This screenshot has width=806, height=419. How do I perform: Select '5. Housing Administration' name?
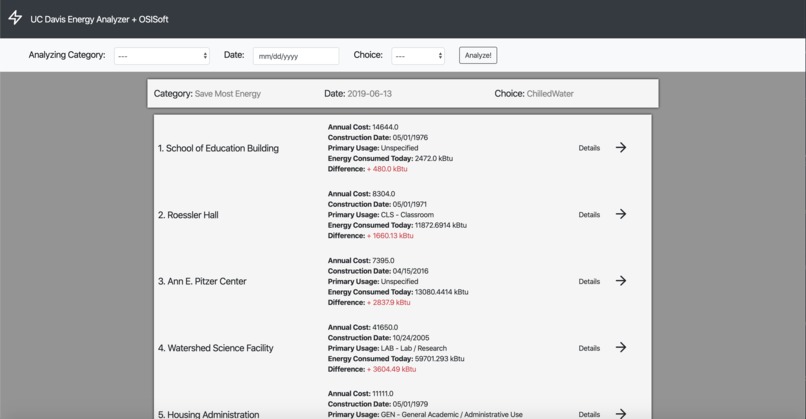pos(208,414)
